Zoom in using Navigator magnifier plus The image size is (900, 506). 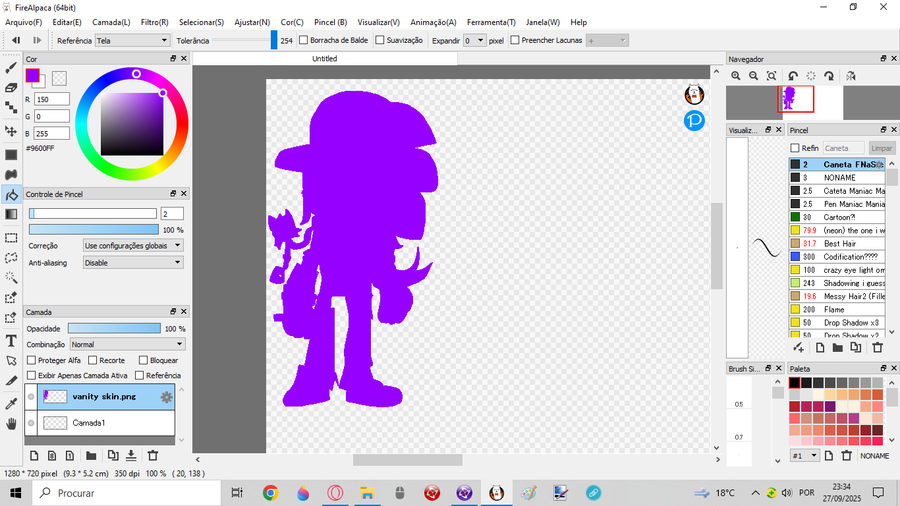point(736,76)
